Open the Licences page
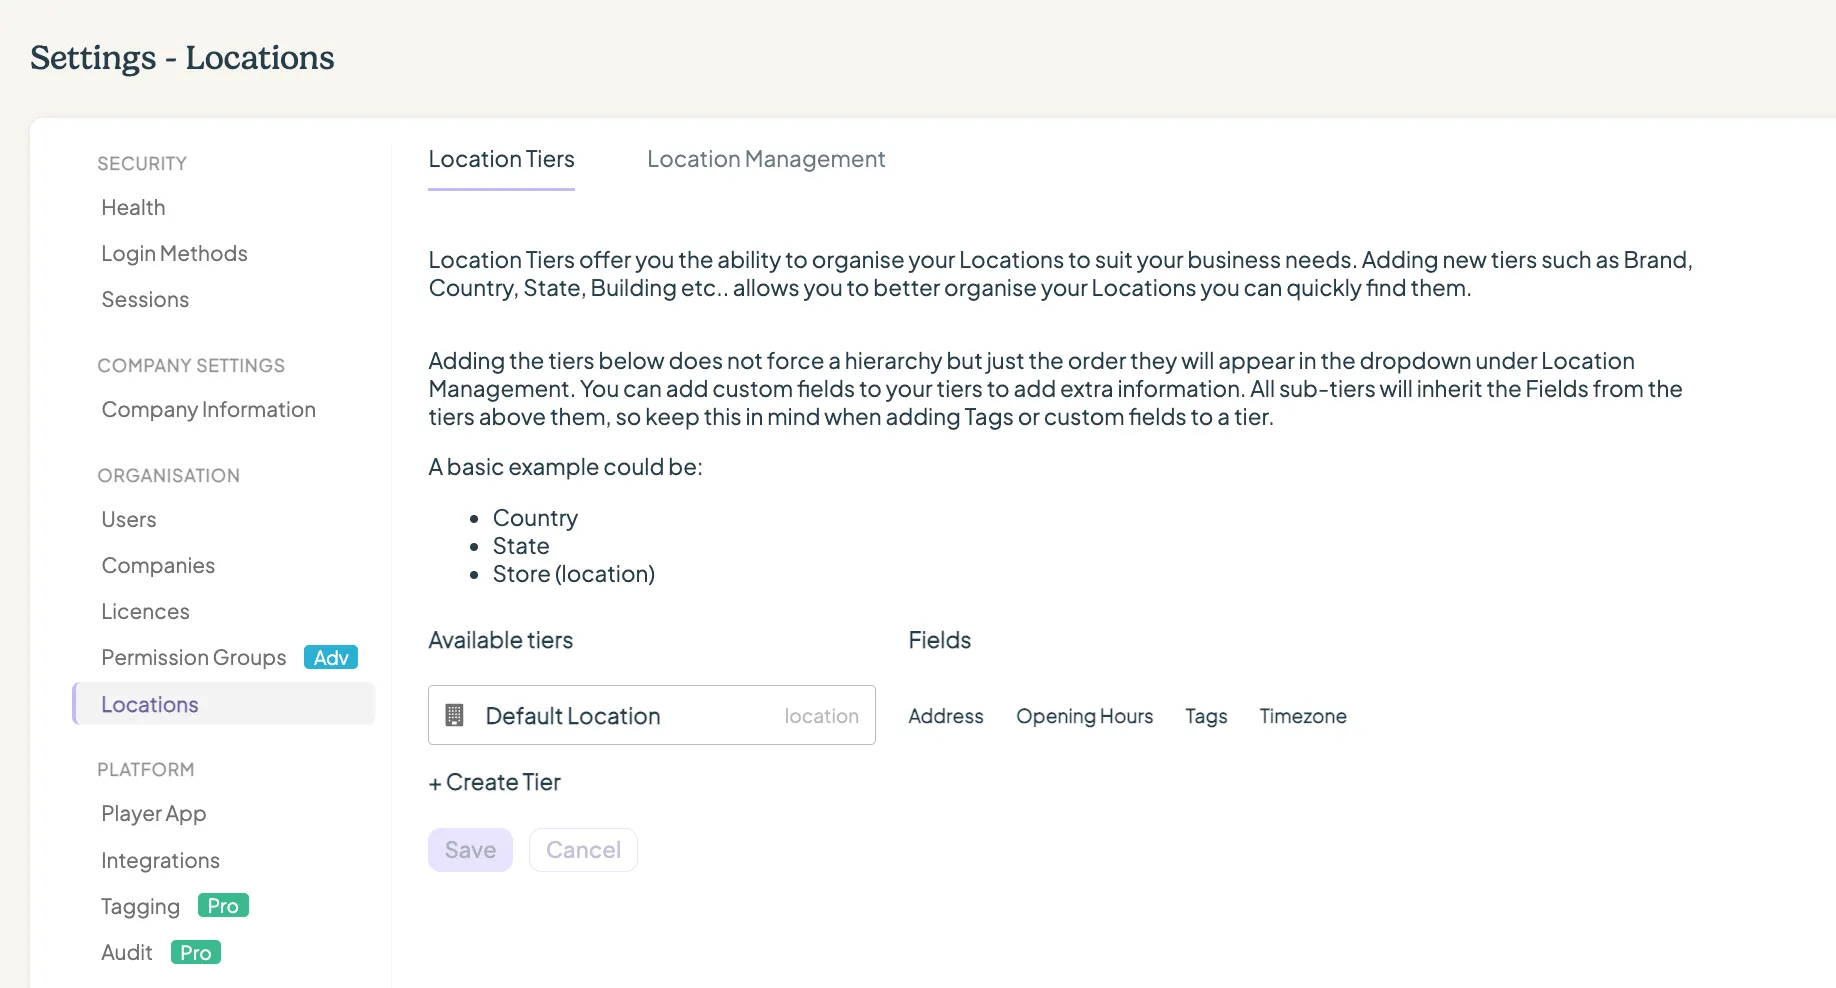Viewport: 1836px width, 988px height. point(145,611)
